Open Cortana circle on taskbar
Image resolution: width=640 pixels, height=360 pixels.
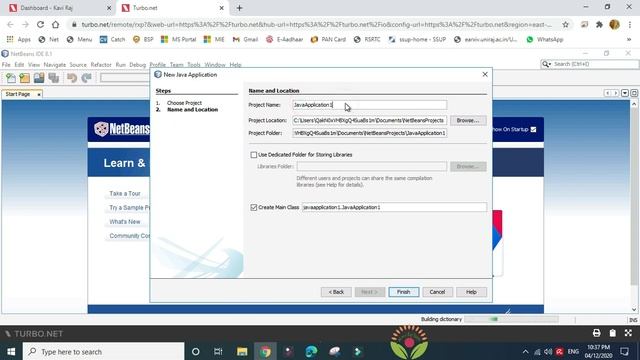click(196, 351)
